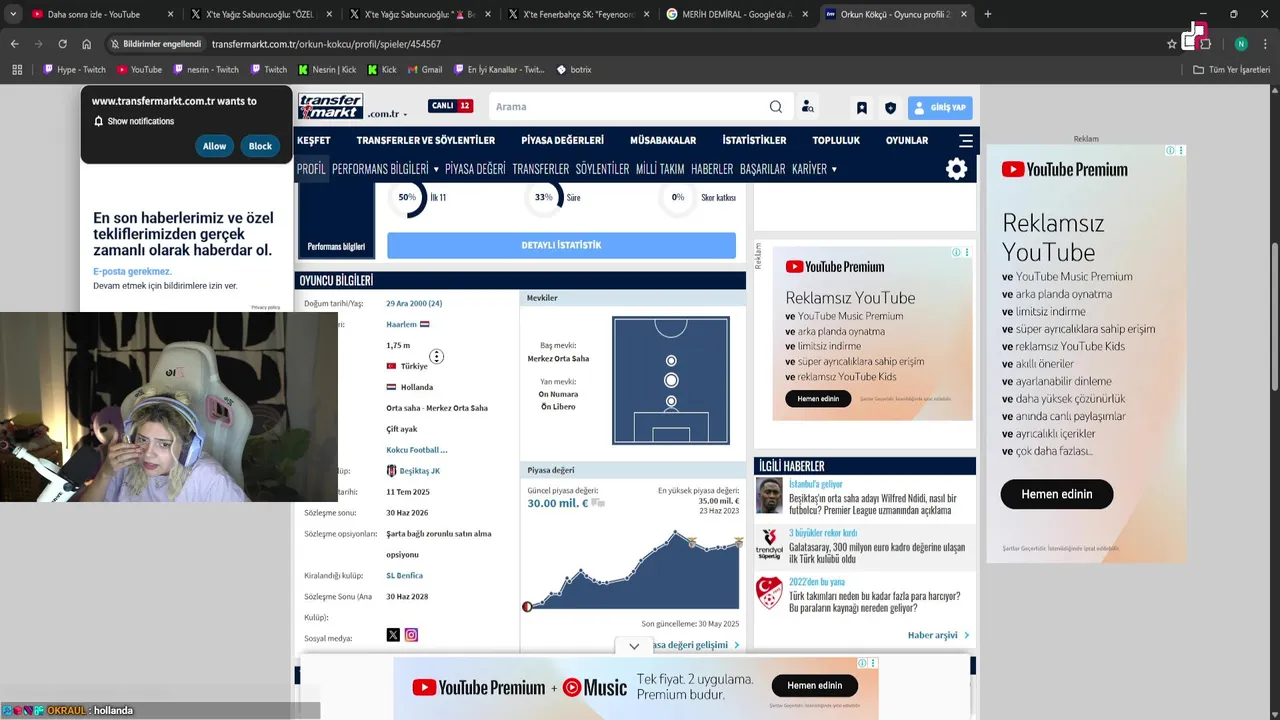Click the market value chart peak point
This screenshot has height=720, width=1280.
[x=675, y=532]
